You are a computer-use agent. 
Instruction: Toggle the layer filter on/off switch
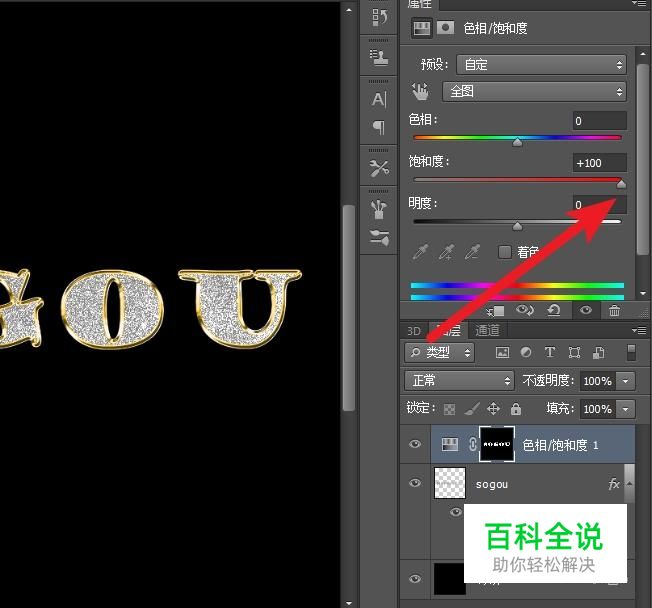[631, 352]
